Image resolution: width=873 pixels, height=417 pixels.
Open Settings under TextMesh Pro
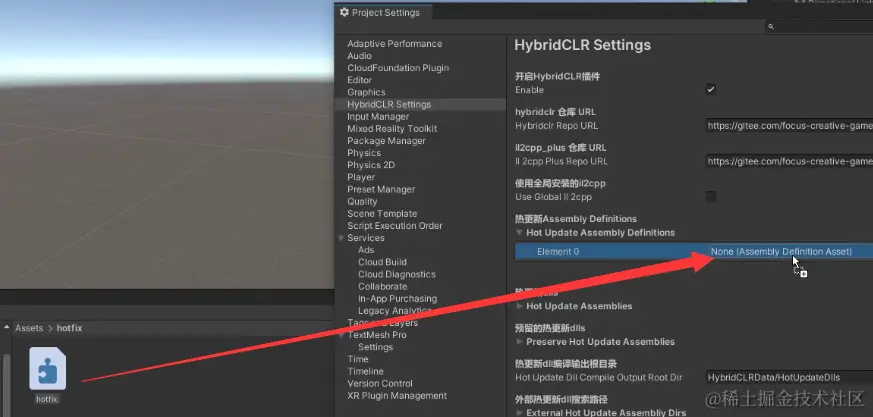[x=375, y=347]
